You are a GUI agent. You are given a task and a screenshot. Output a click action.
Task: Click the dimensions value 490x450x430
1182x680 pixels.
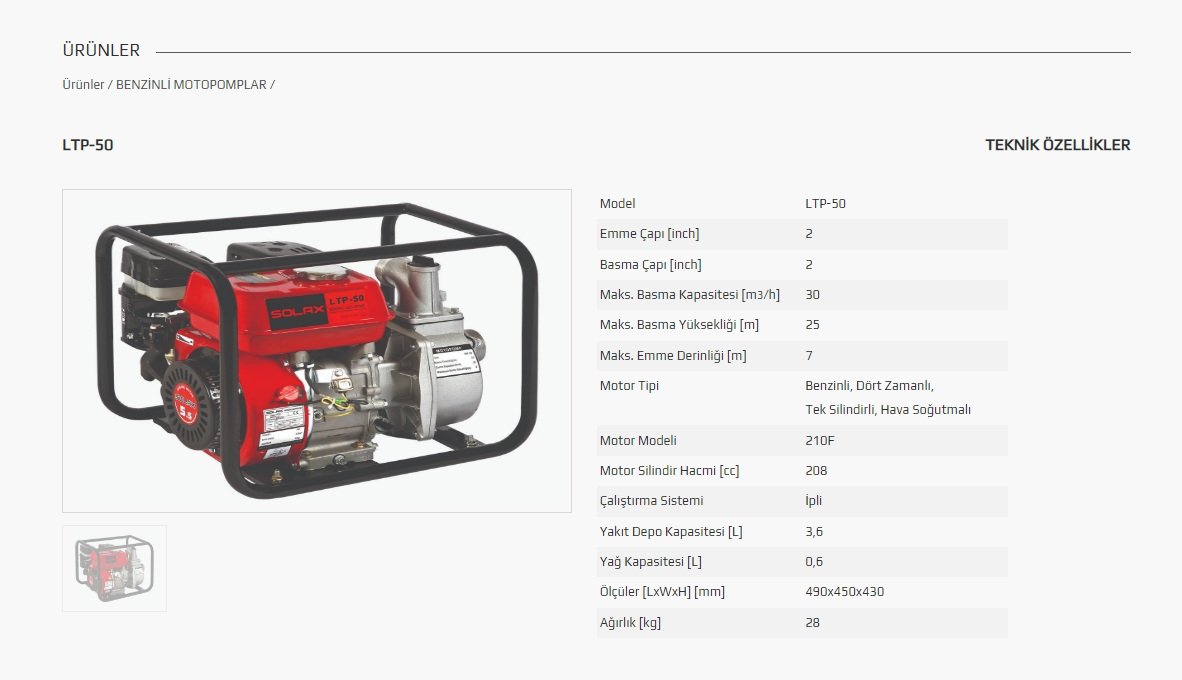click(x=844, y=592)
